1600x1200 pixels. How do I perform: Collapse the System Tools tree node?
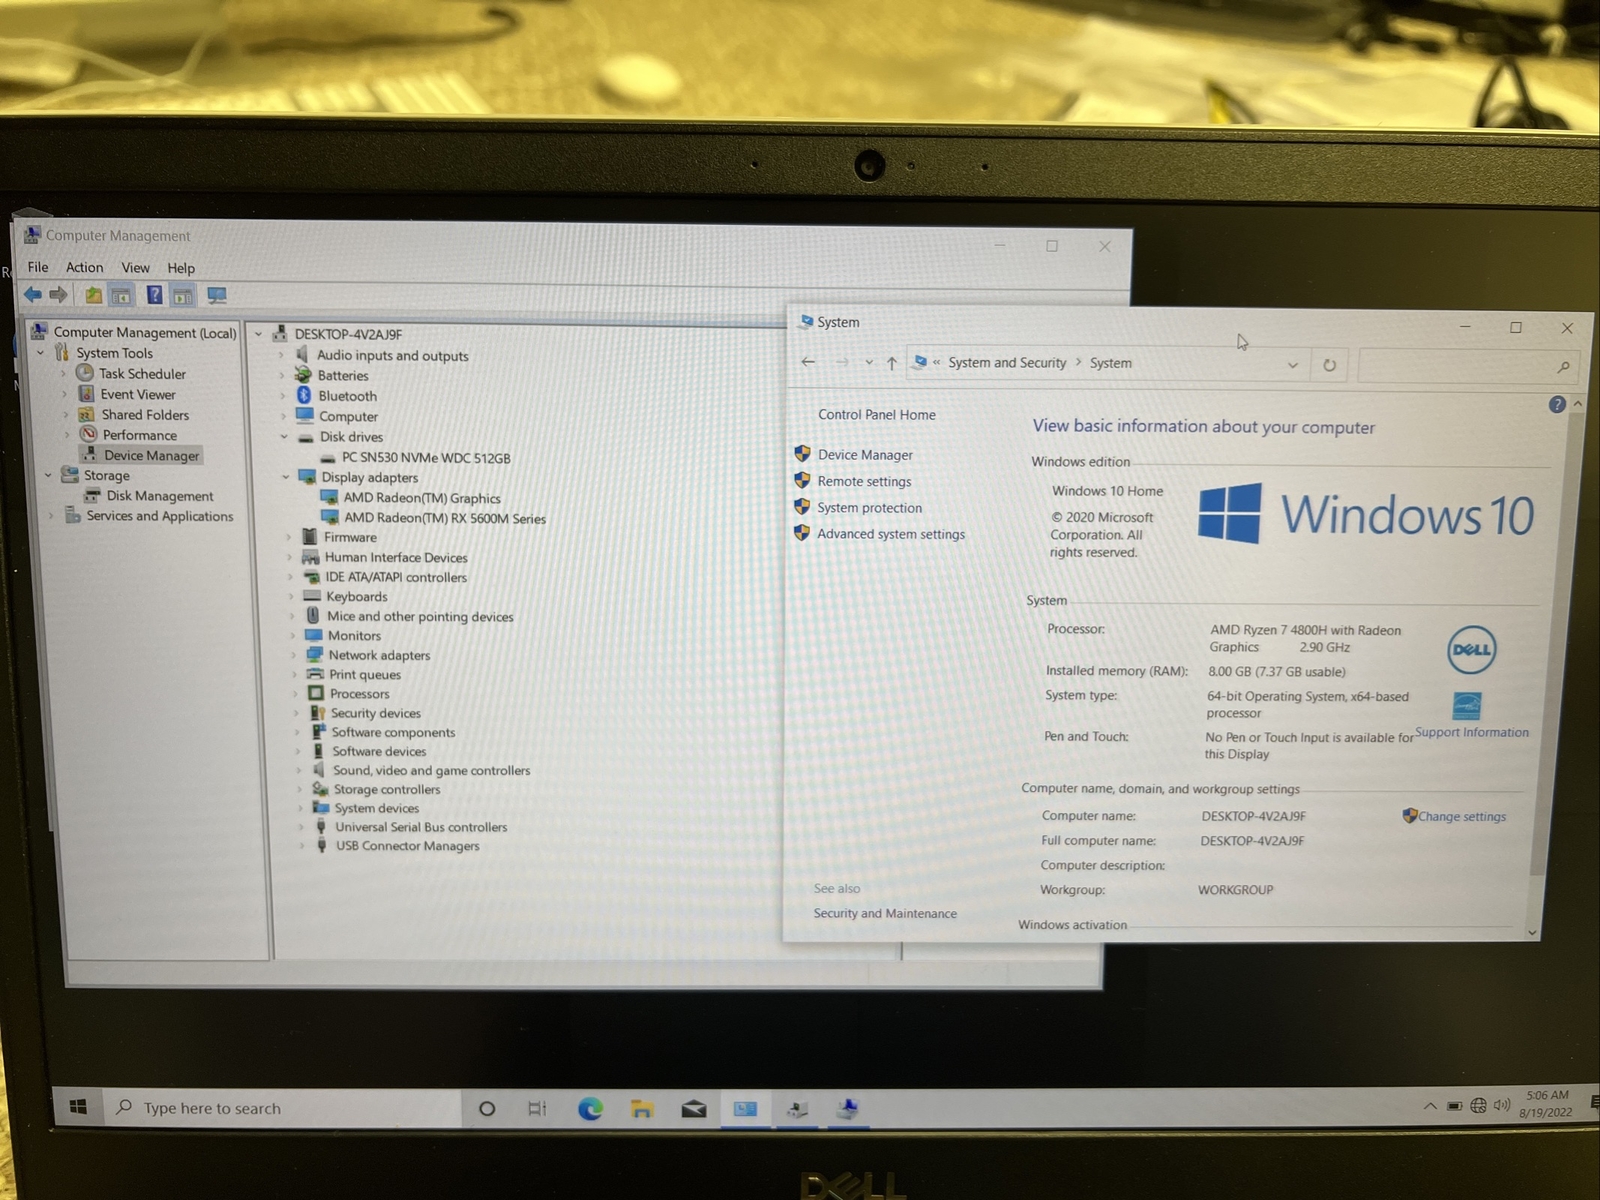pyautogui.click(x=40, y=353)
